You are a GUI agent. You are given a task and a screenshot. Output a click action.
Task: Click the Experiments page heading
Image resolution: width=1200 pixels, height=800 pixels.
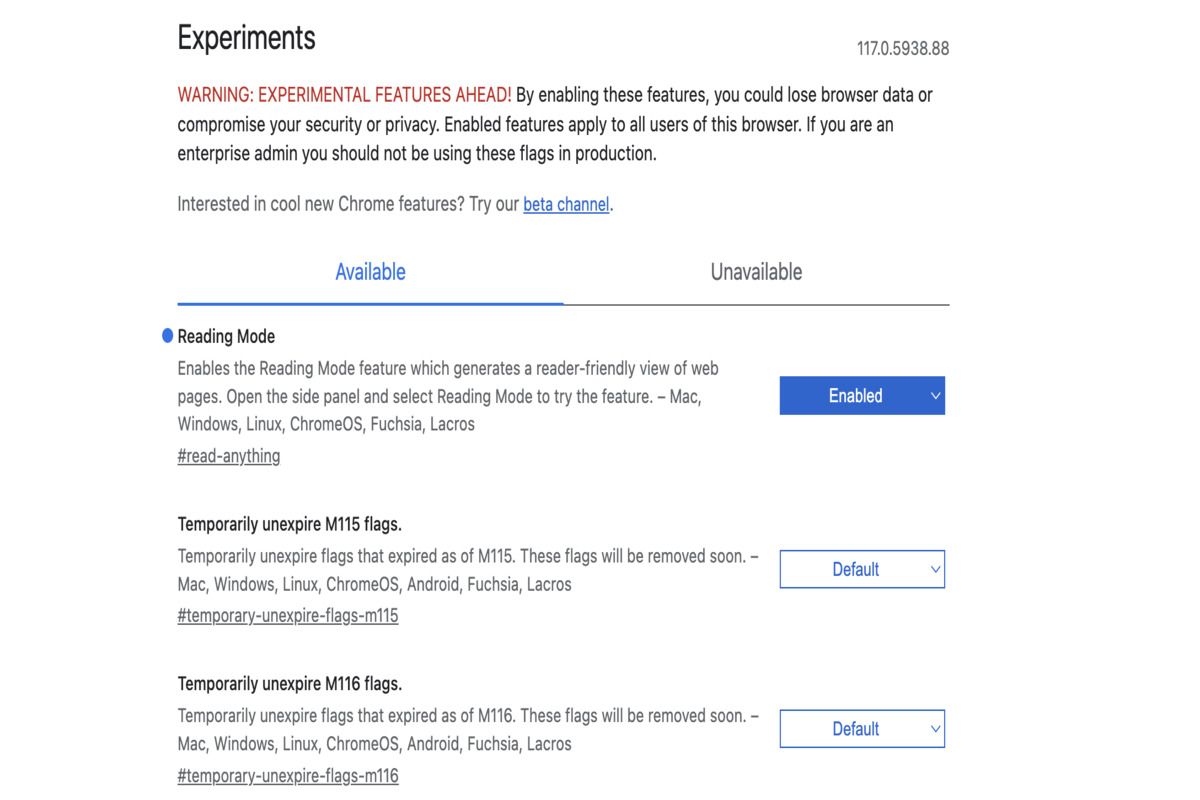tap(246, 39)
